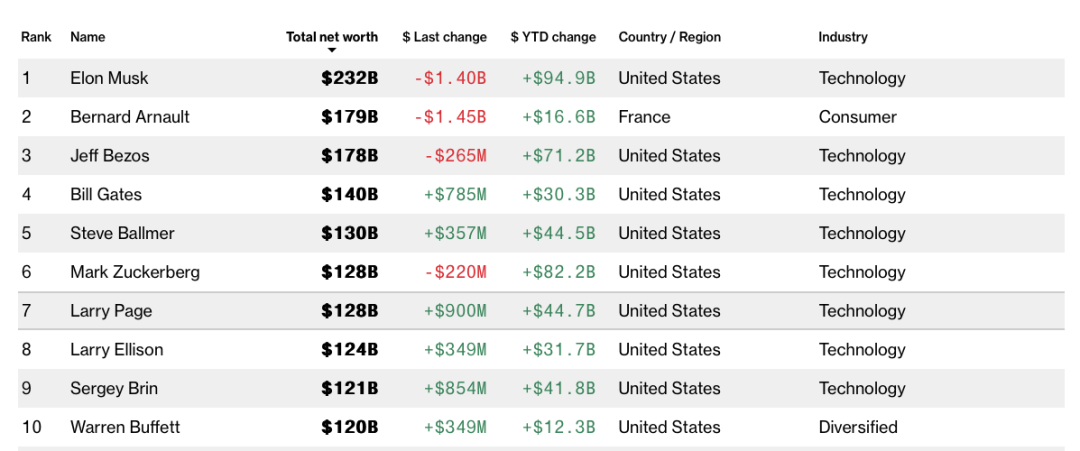Open Larry Ellison's profile
Screen dimensions: 1080x451
(x=116, y=350)
